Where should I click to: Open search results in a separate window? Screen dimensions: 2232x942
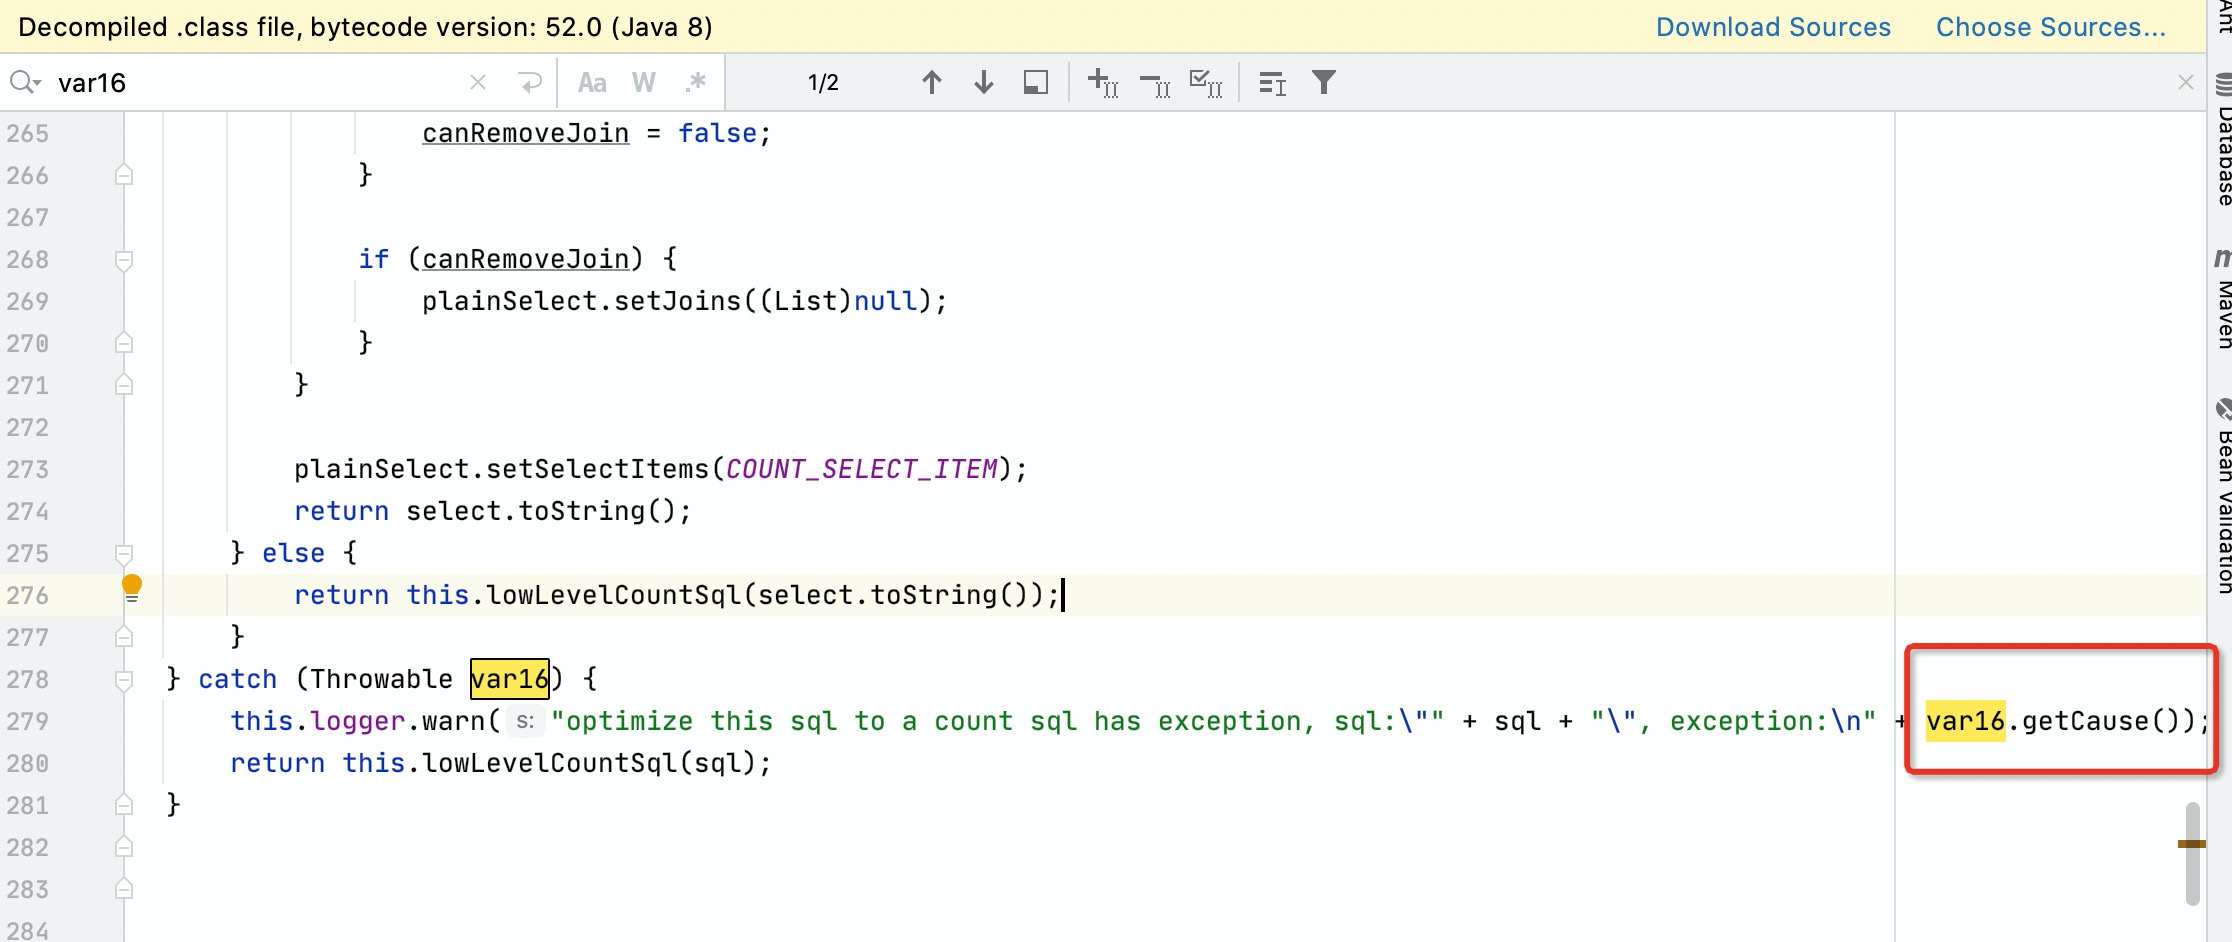1036,82
